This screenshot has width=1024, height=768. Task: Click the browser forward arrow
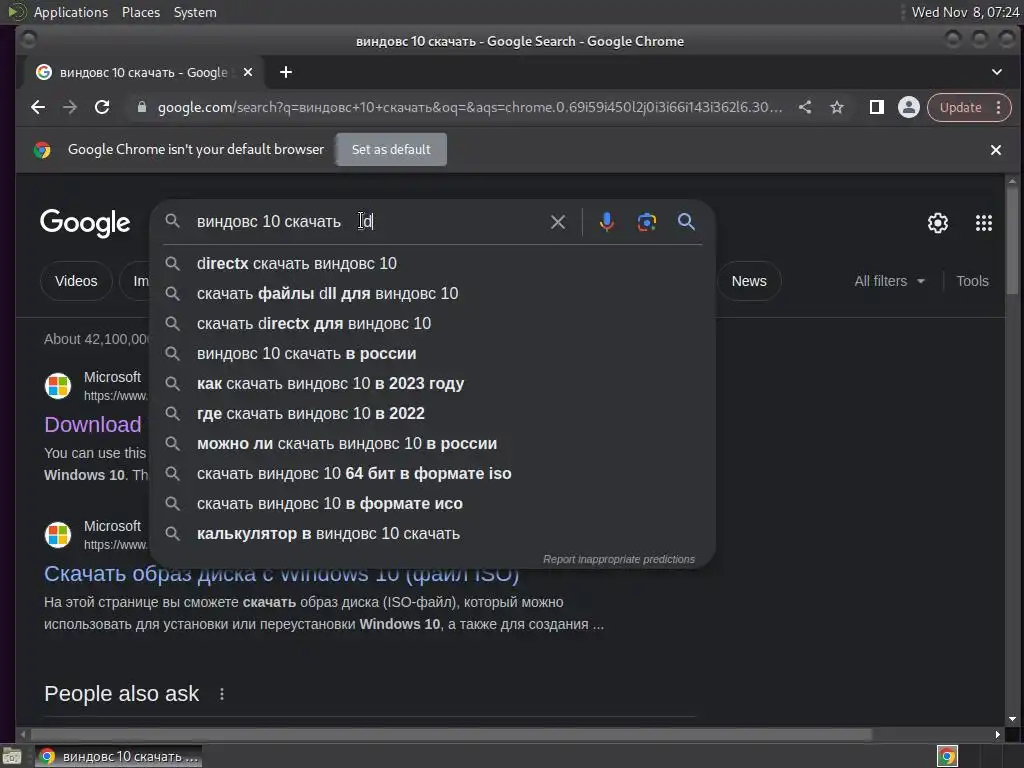click(x=70, y=107)
